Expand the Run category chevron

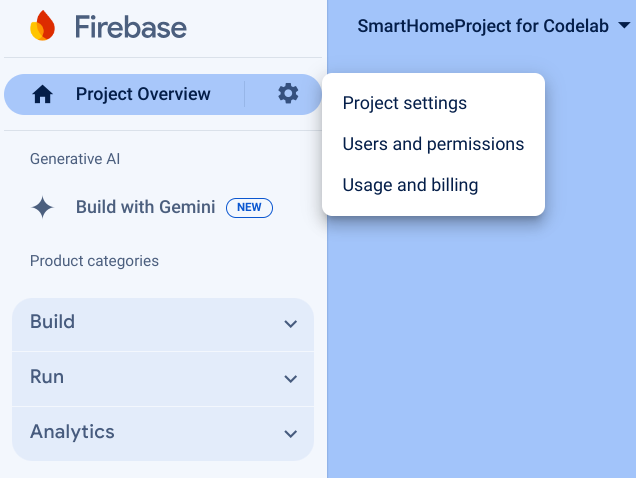[x=291, y=378]
